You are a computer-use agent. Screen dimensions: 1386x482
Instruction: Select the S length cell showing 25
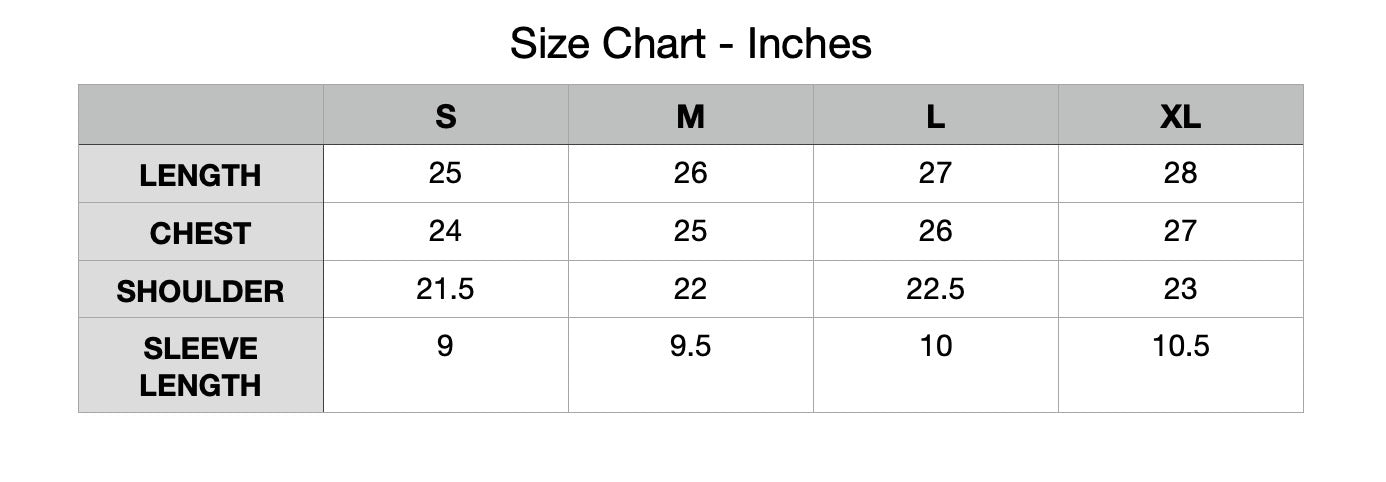(445, 173)
